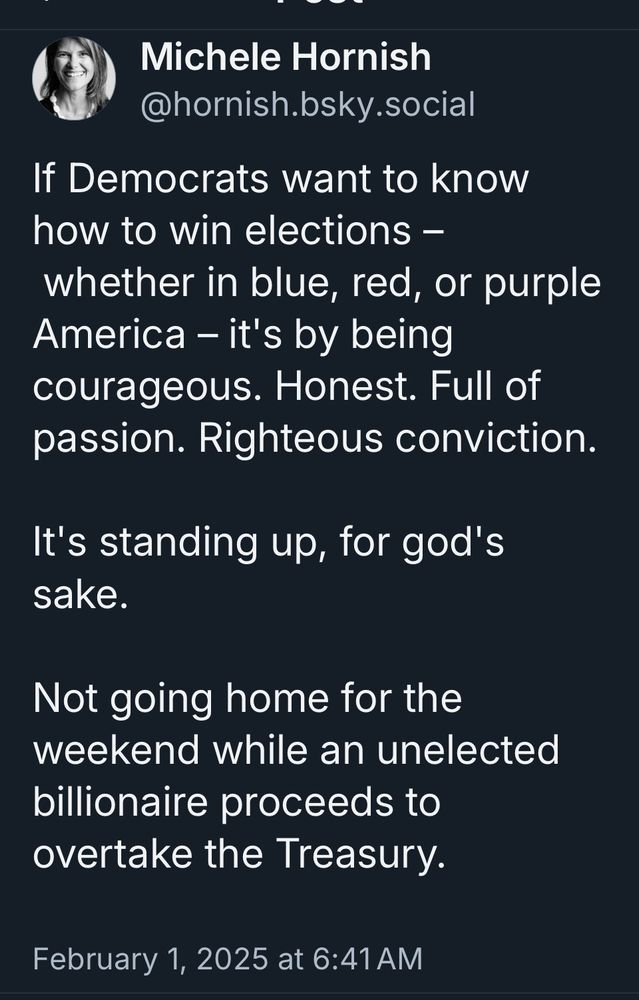Image resolution: width=639 pixels, height=1000 pixels.
Task: Select the line 'weekend while an unelected'
Action: tap(296, 750)
